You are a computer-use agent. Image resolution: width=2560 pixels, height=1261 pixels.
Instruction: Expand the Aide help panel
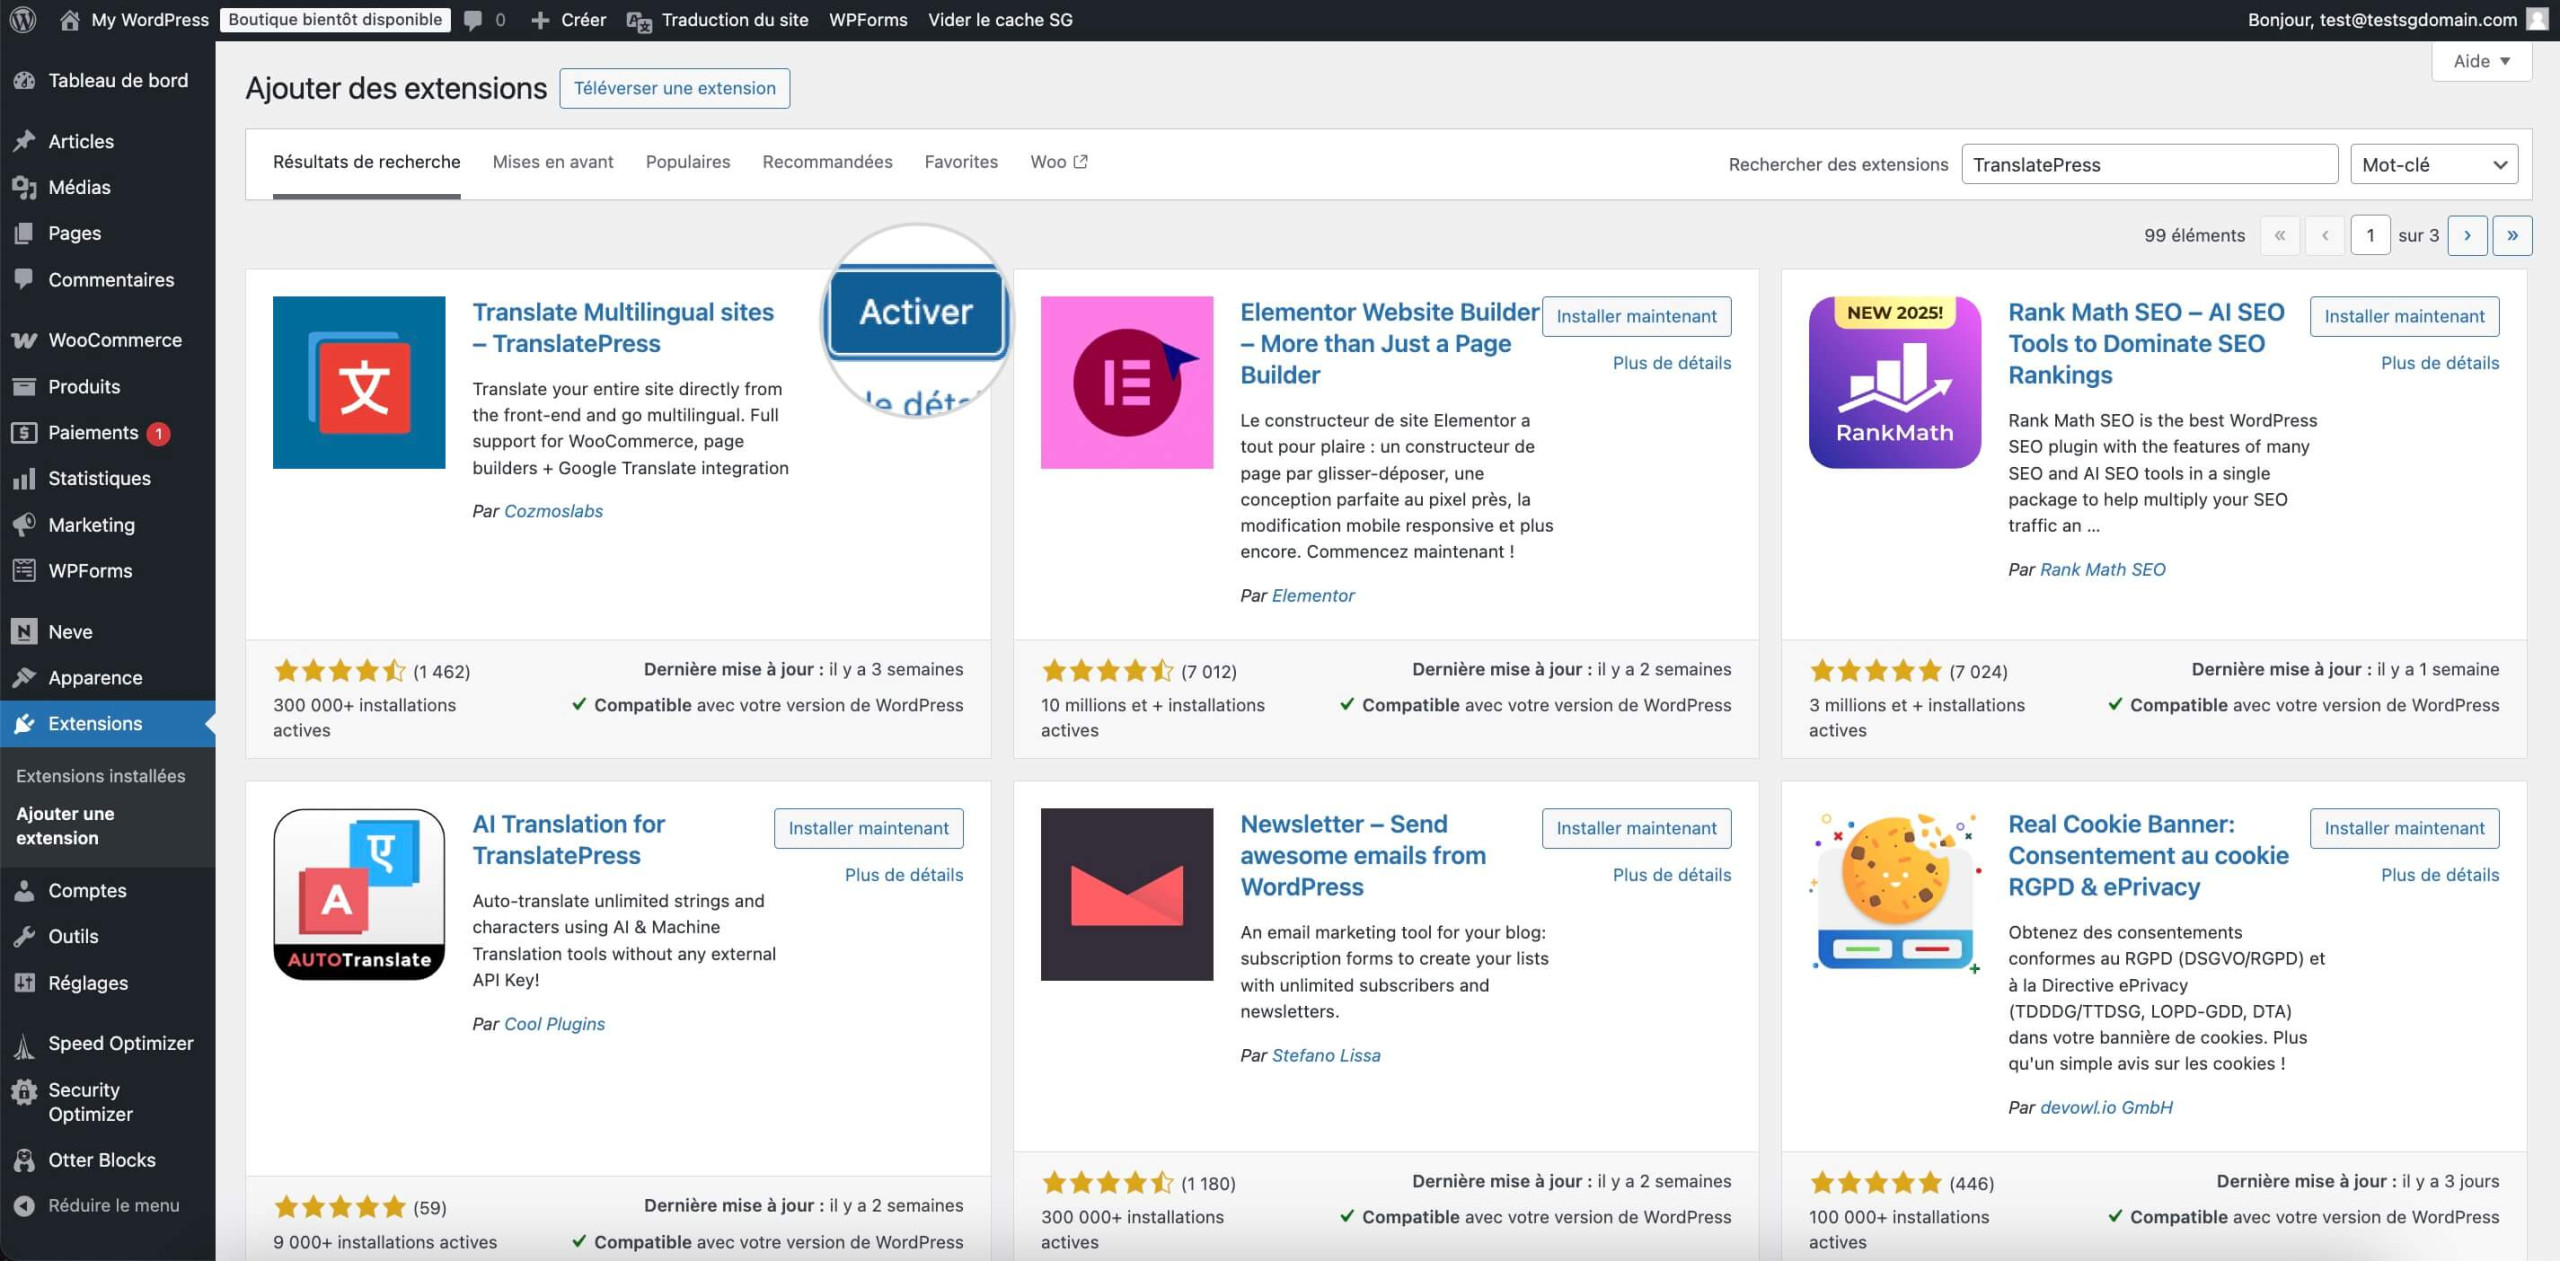[x=2481, y=61]
